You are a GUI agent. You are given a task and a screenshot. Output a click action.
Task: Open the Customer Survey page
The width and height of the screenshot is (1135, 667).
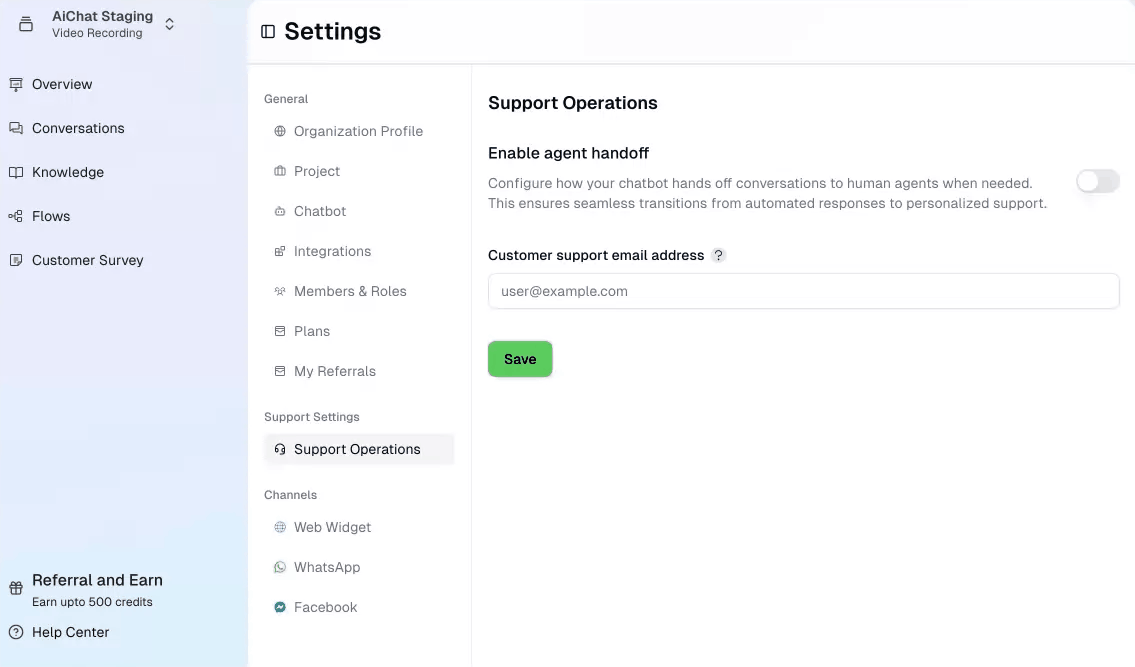pyautogui.click(x=87, y=261)
